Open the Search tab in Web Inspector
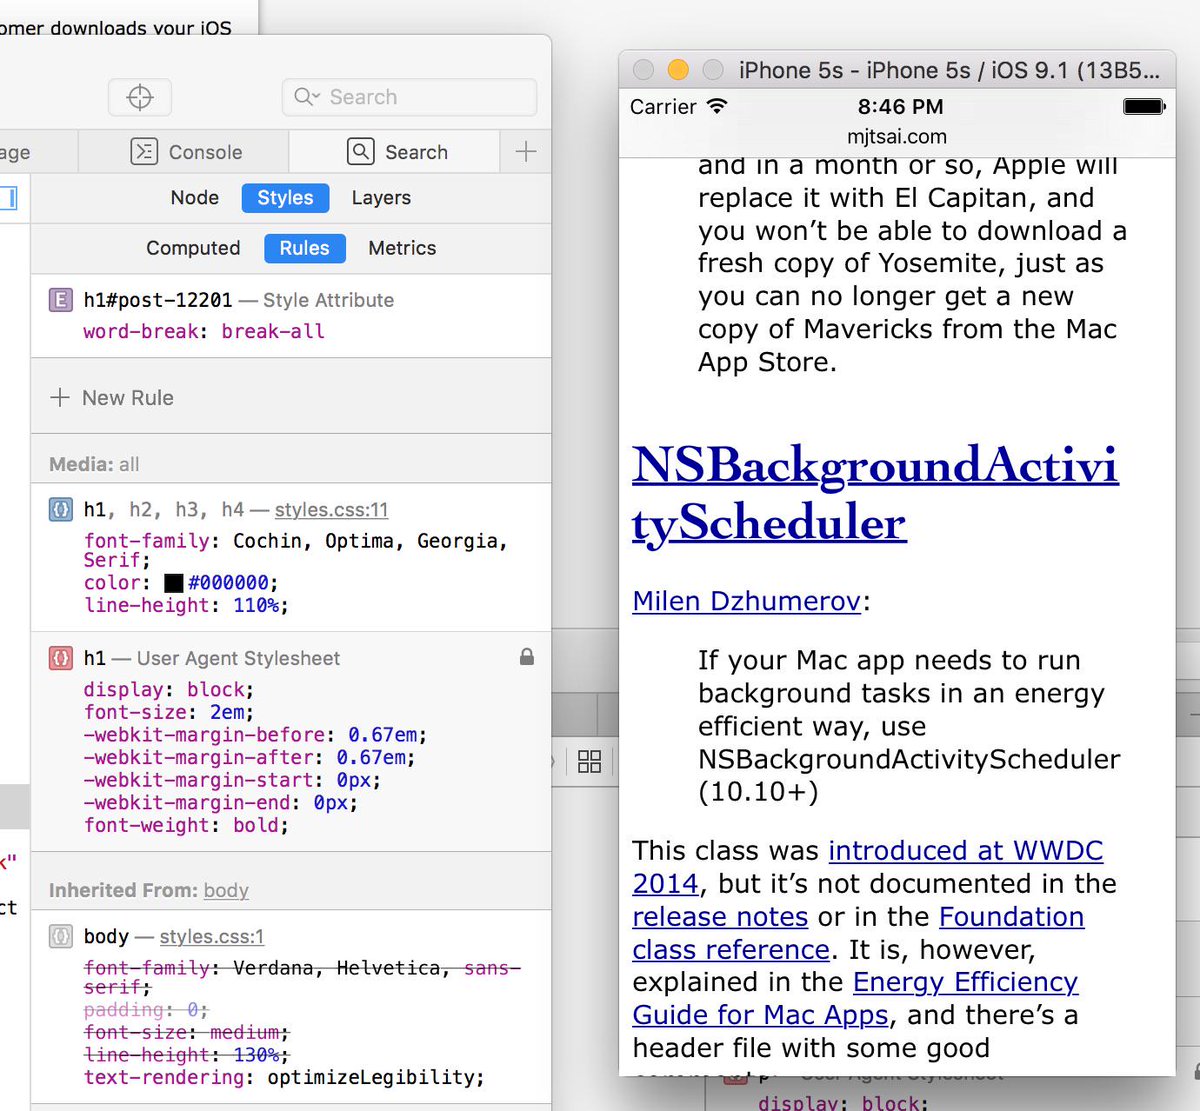Viewport: 1200px width, 1111px height. [x=397, y=152]
